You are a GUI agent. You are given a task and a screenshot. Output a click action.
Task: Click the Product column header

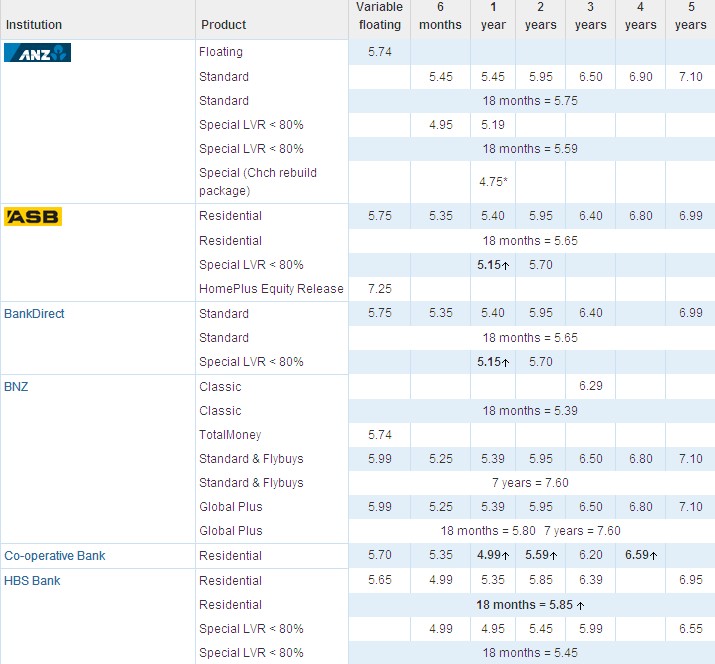(223, 25)
